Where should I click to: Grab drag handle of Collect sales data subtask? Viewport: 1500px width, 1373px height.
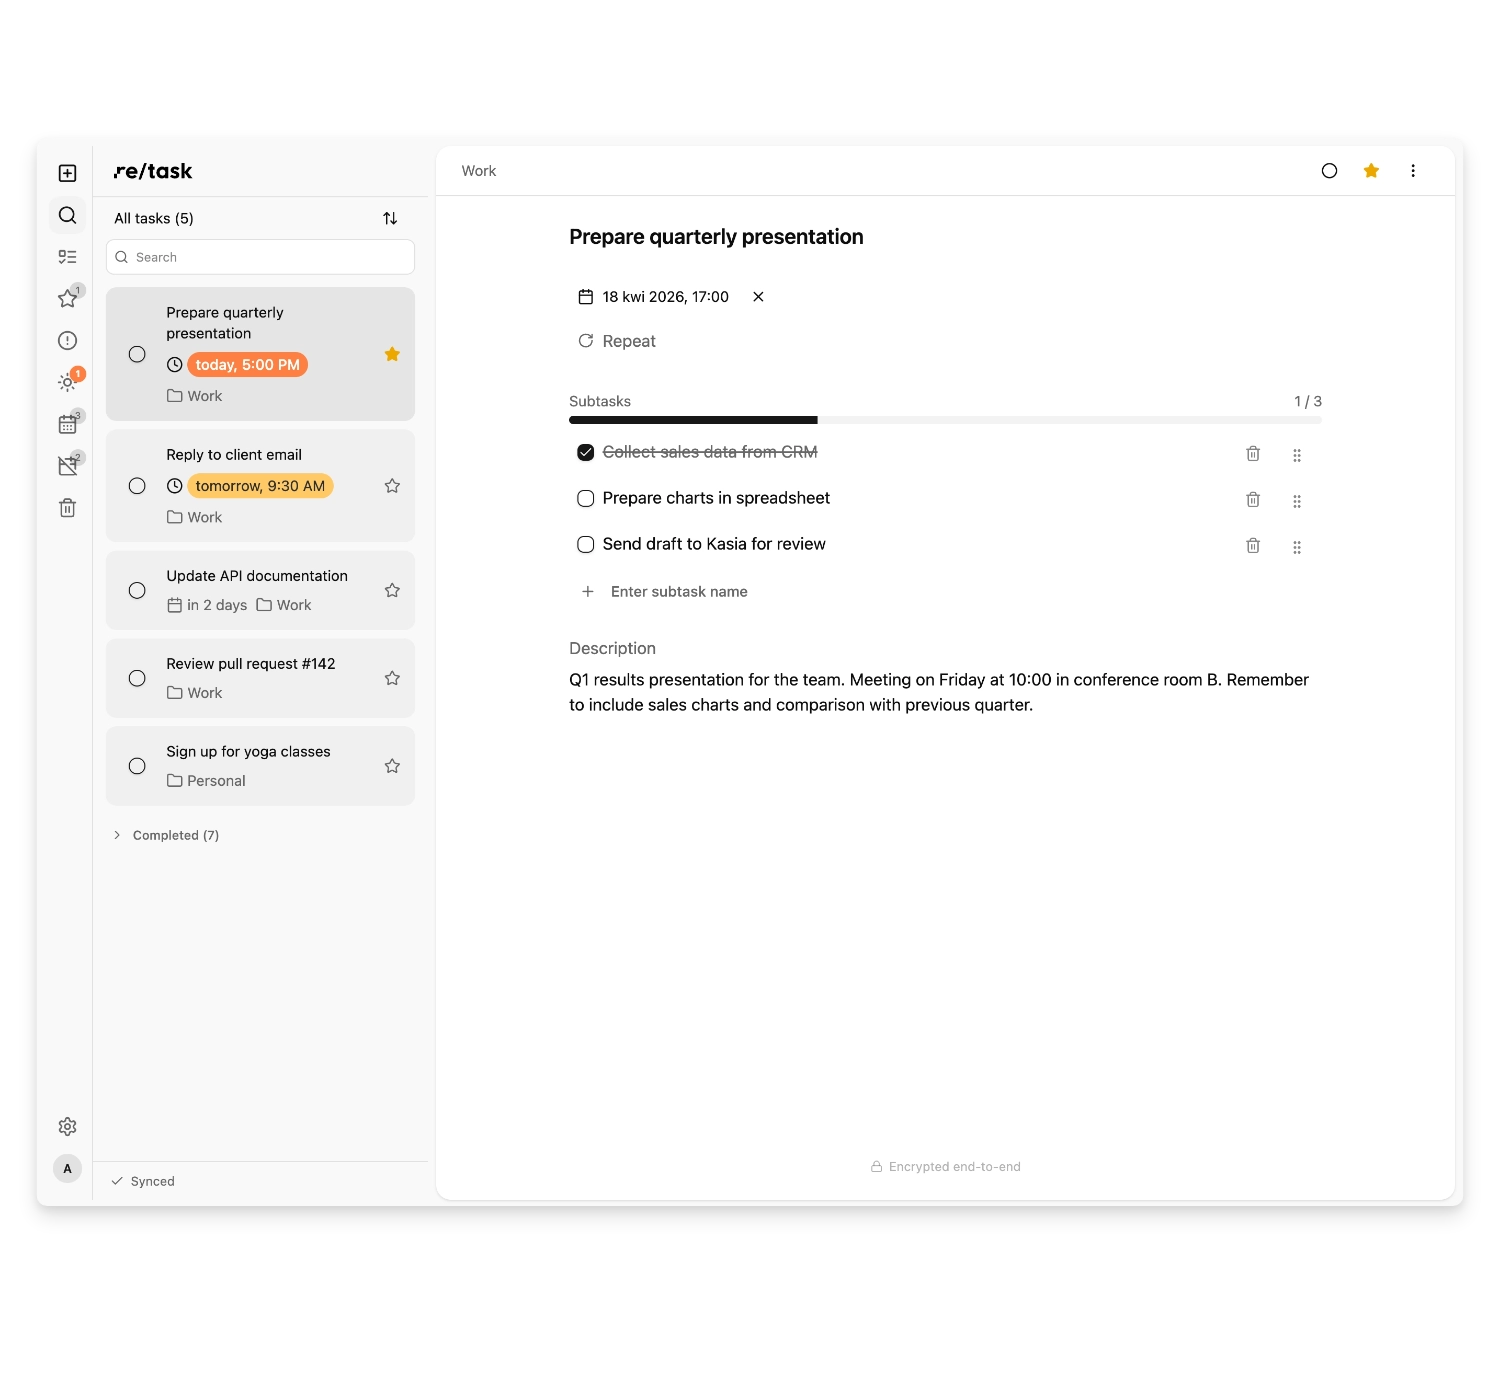1297,455
